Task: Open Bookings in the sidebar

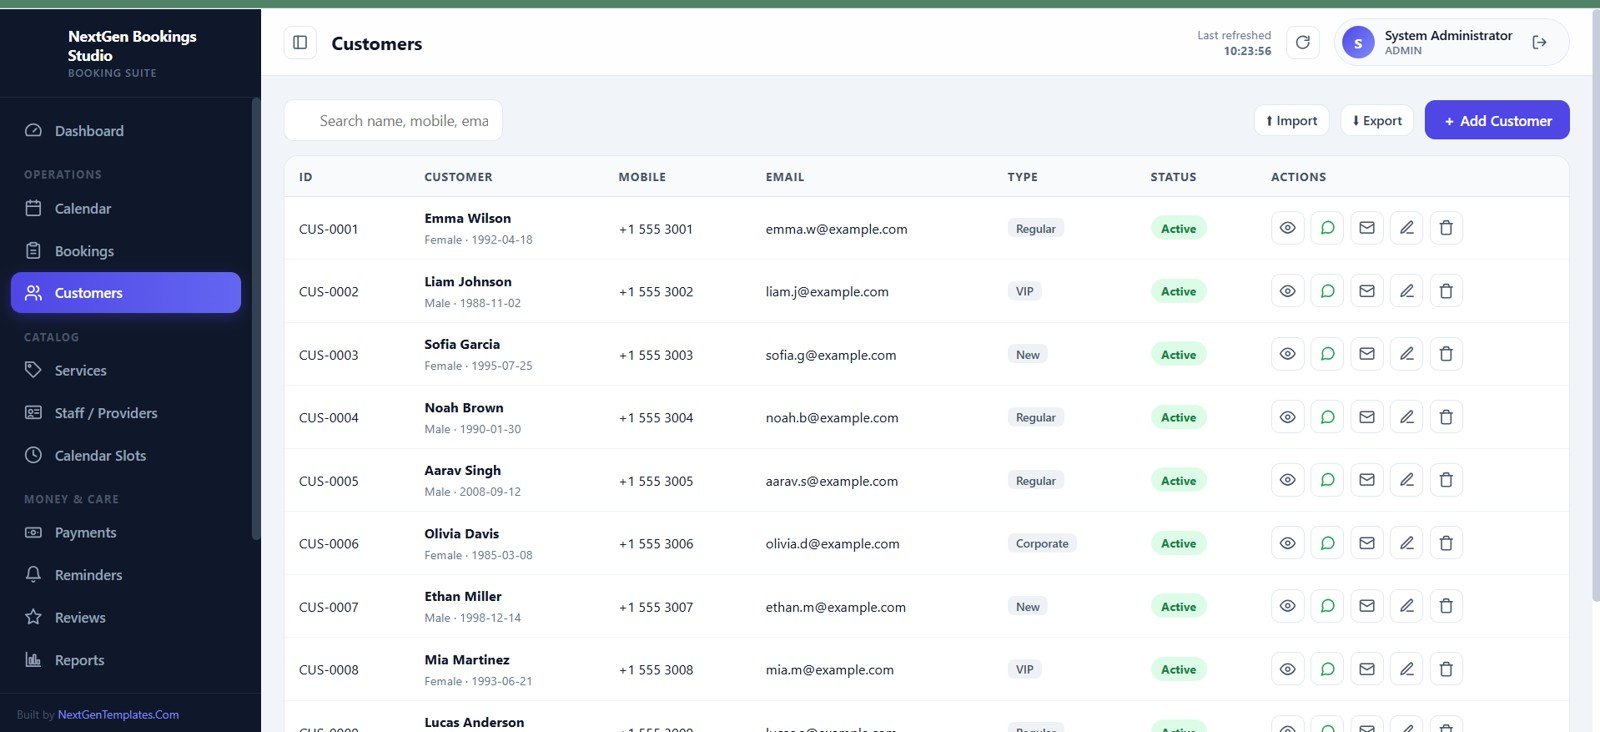Action: (126, 251)
